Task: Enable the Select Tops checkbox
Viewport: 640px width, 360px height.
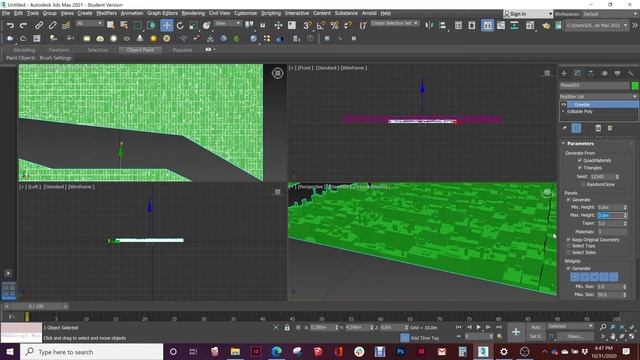Action: [568, 246]
